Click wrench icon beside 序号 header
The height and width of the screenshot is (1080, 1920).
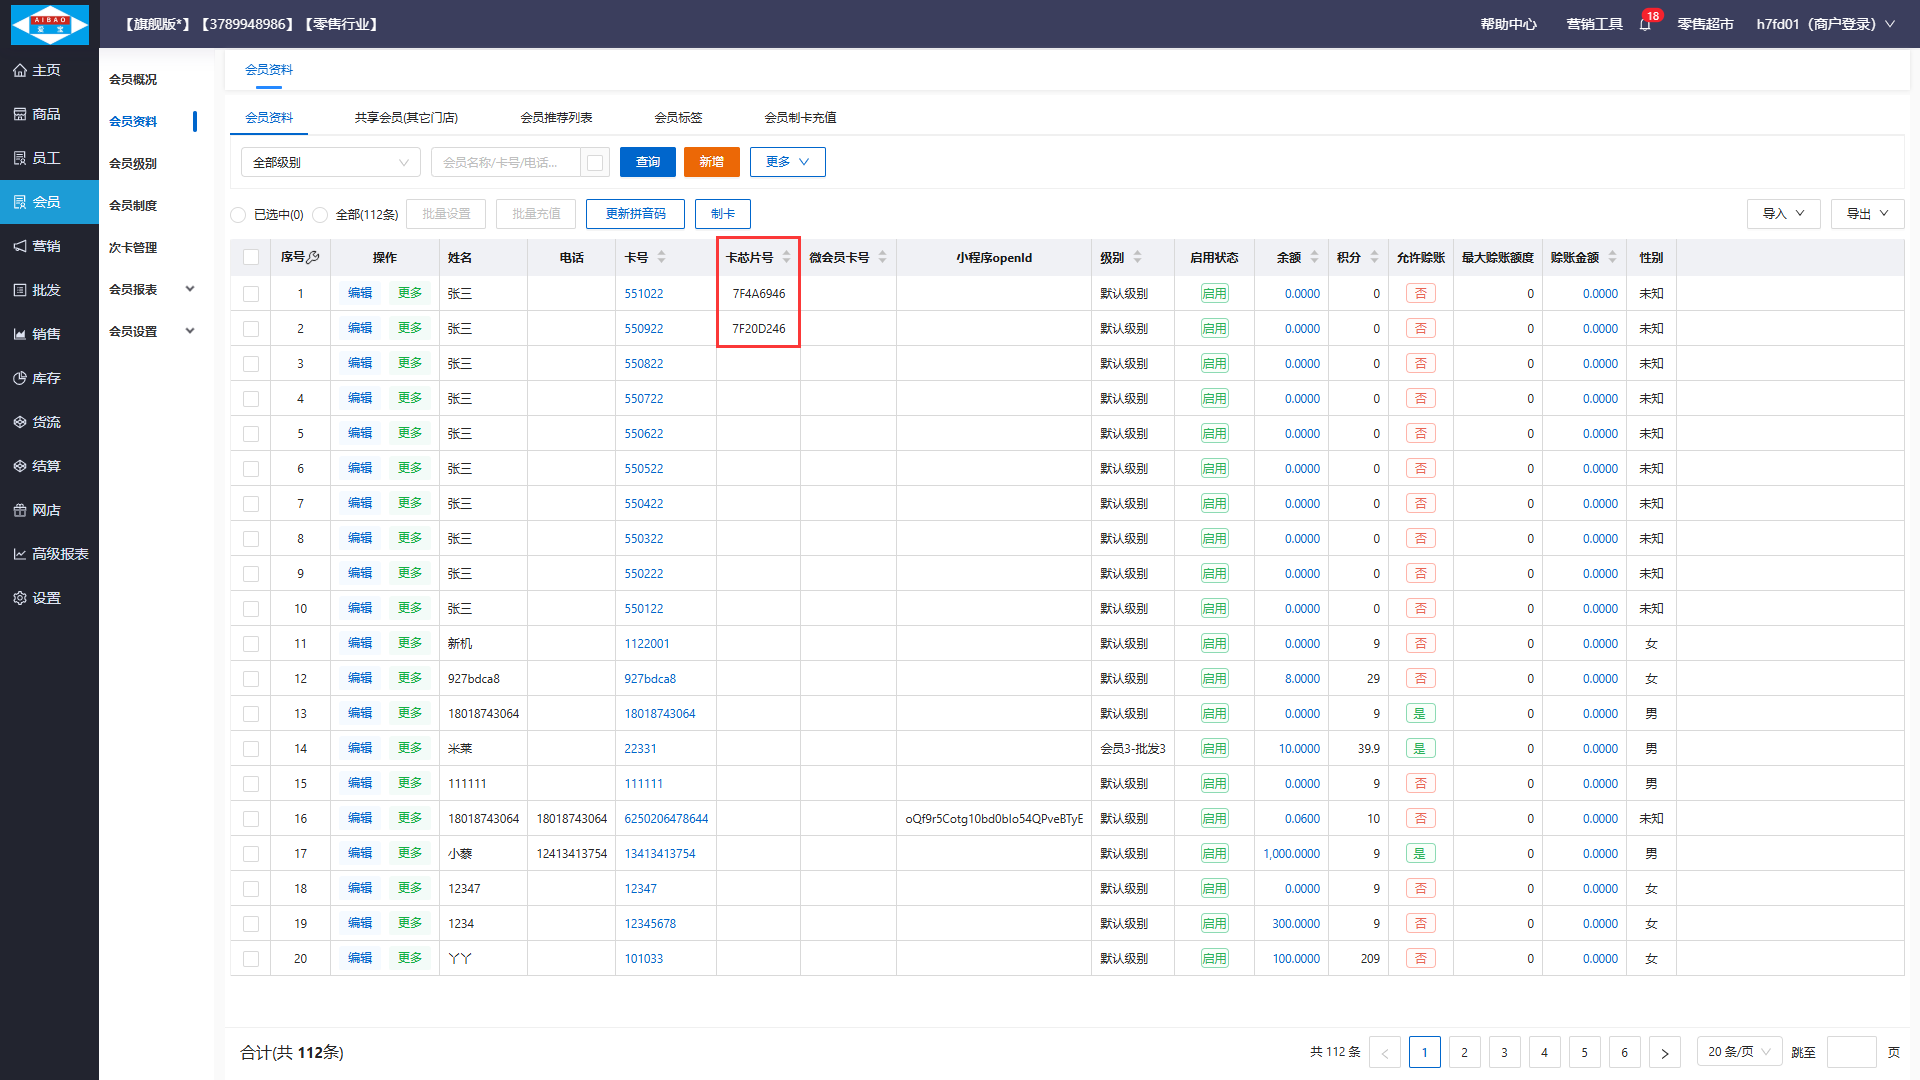pyautogui.click(x=313, y=257)
